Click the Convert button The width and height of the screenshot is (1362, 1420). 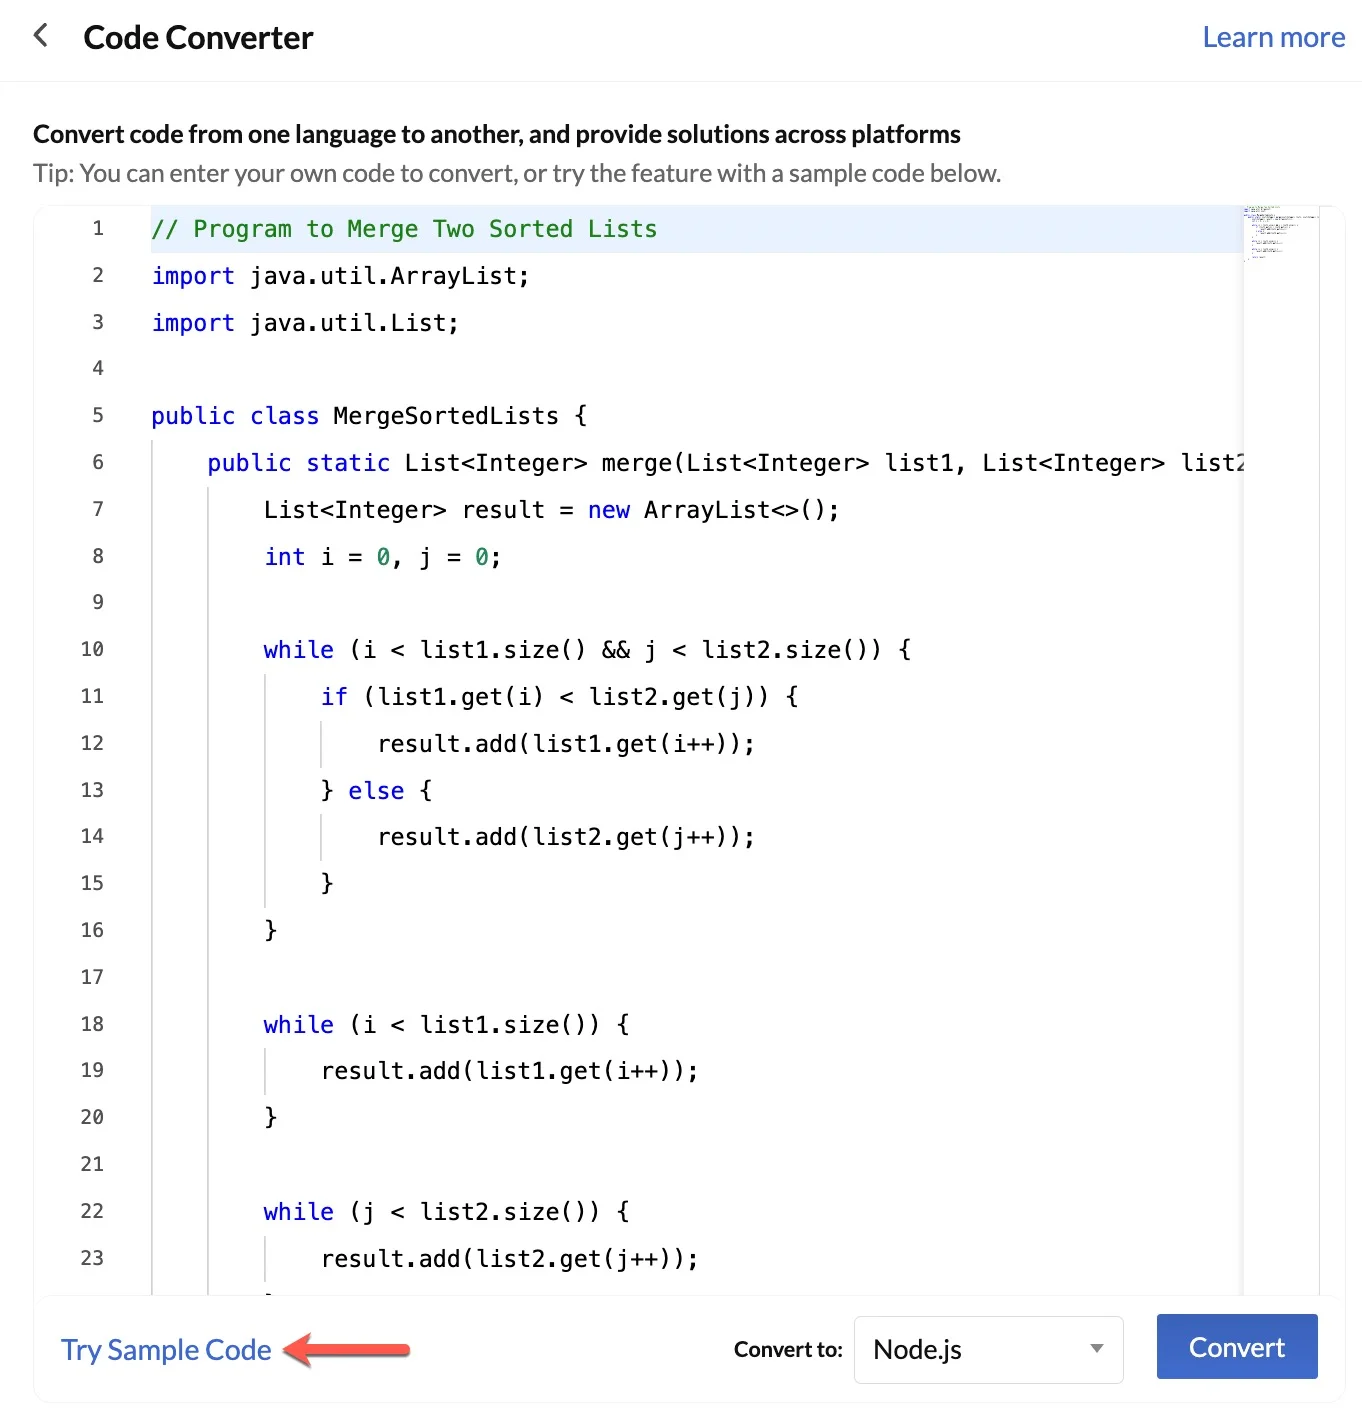1237,1347
